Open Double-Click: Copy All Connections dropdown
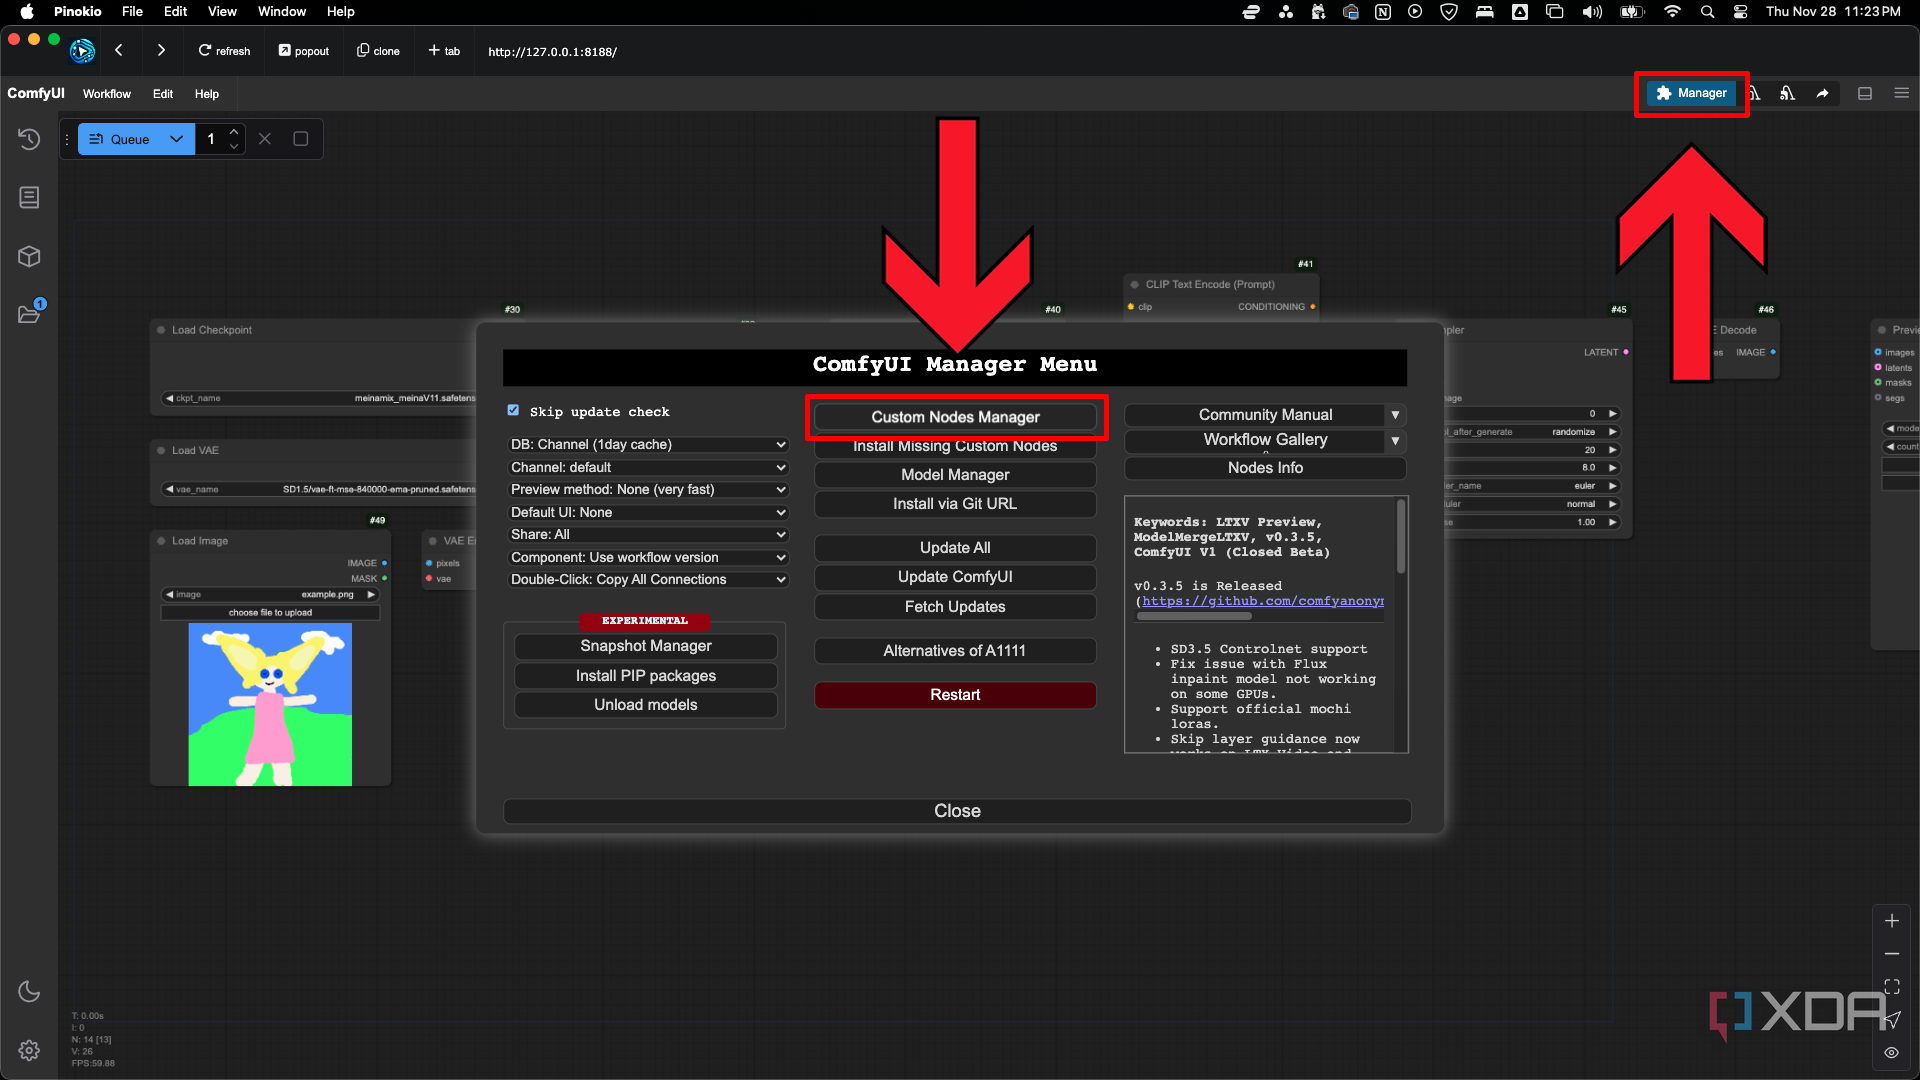 pyautogui.click(x=648, y=579)
